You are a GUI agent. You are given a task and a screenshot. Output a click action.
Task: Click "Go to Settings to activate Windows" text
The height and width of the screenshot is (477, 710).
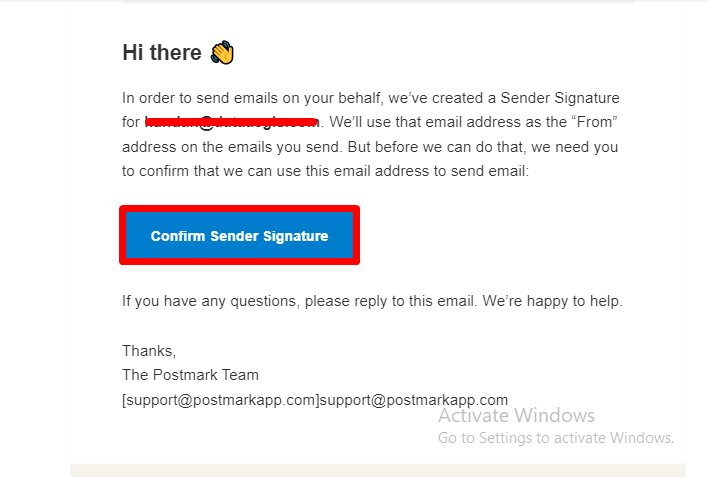pos(556,438)
